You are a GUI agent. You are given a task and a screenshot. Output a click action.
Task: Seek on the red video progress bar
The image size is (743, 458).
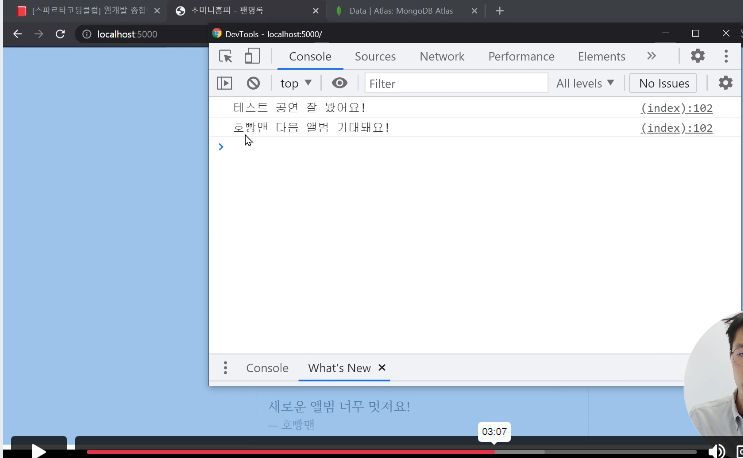click(290, 452)
